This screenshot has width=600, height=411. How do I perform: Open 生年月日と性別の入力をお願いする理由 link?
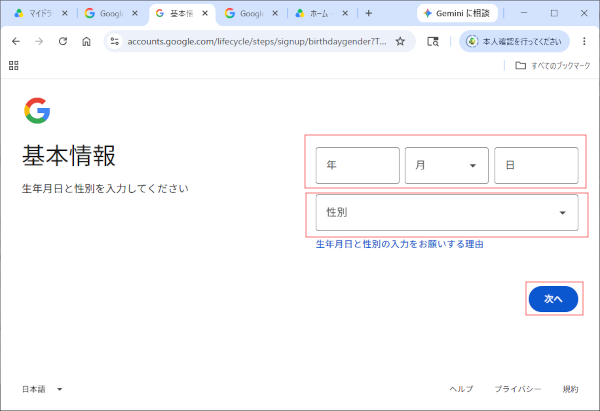tap(399, 244)
